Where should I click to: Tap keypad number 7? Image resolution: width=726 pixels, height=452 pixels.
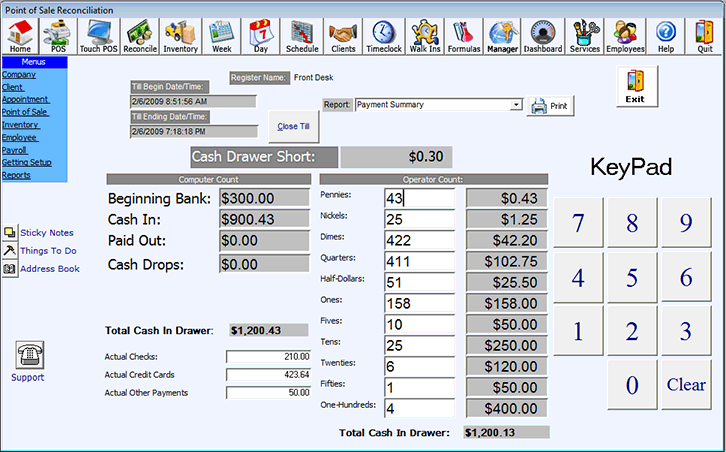(x=578, y=223)
